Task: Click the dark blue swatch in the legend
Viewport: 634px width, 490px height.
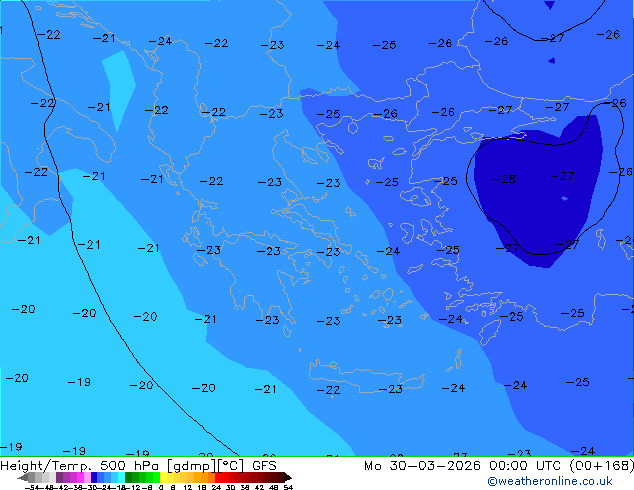Action: pyautogui.click(x=94, y=477)
